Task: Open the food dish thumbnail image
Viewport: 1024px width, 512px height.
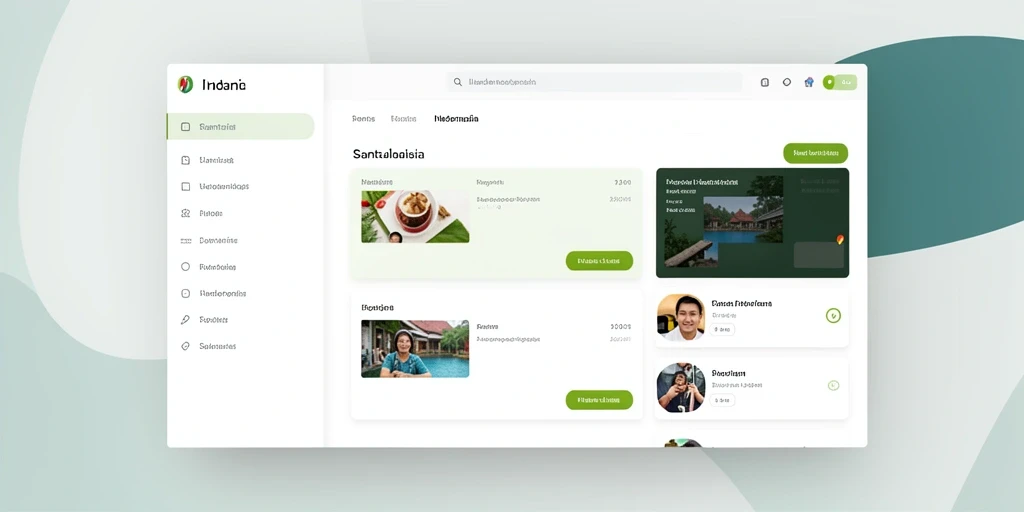Action: [415, 217]
